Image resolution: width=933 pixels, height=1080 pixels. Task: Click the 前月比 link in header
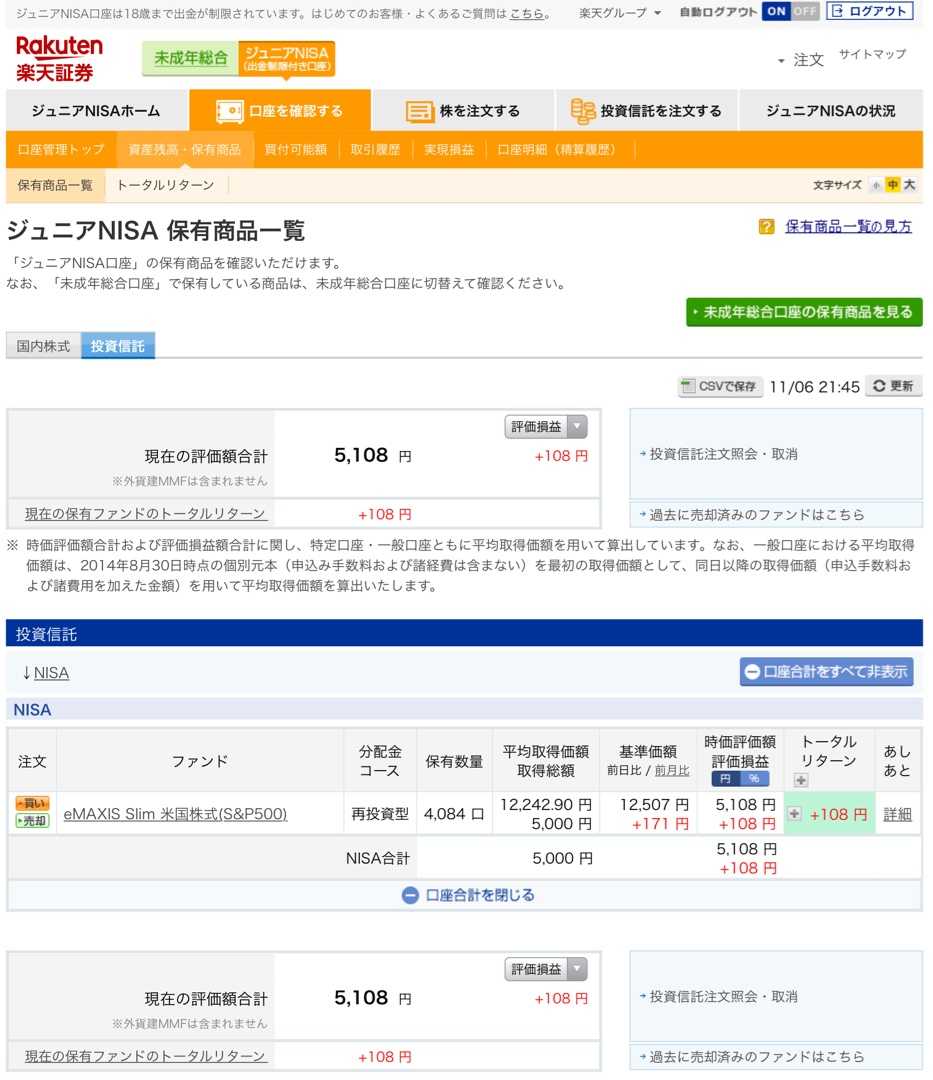pos(672,771)
